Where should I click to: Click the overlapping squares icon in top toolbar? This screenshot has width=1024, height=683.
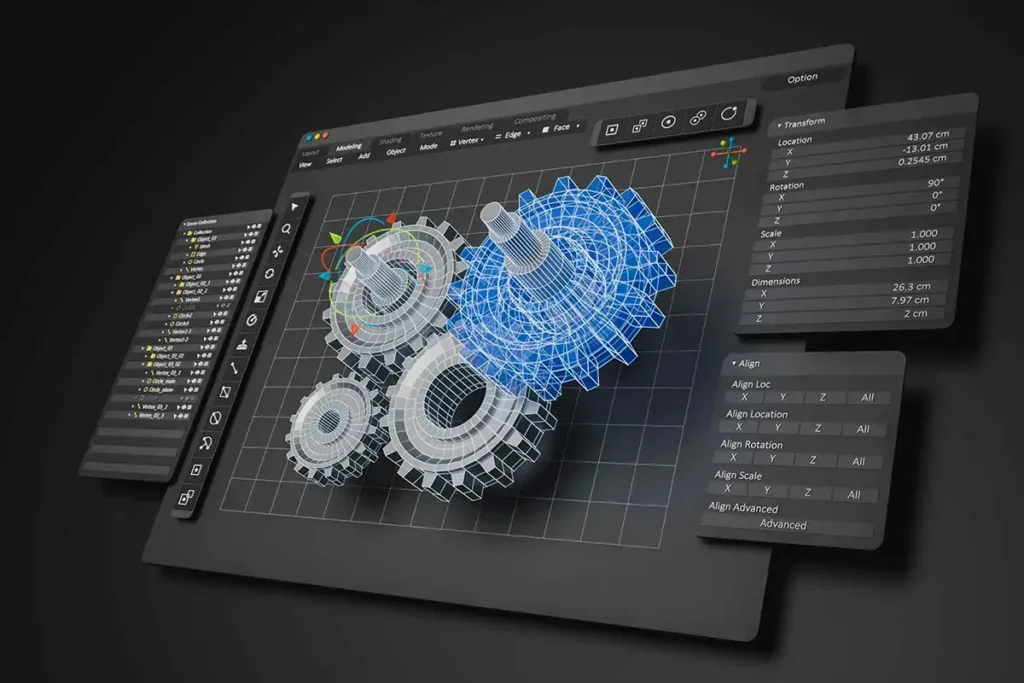point(639,125)
